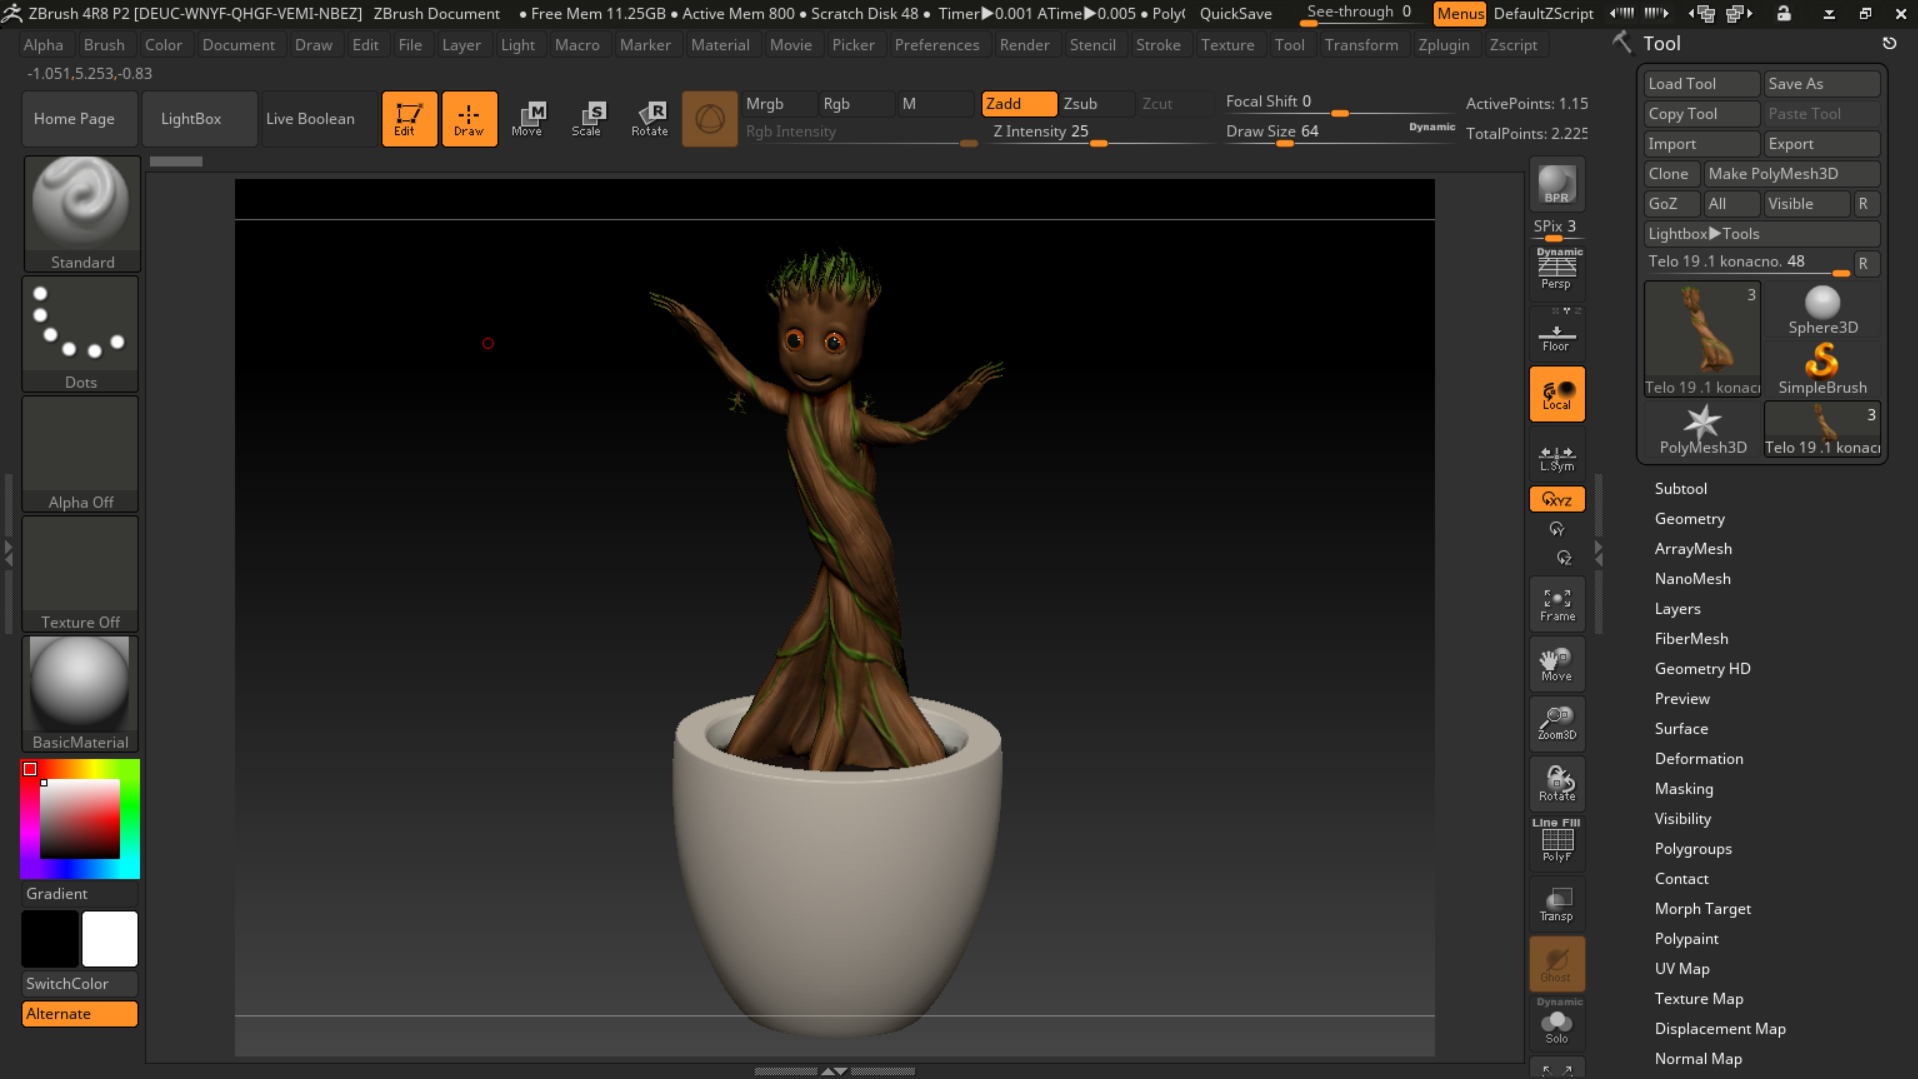Expand the UV Map section
Viewport: 1918px width, 1079px height.
[1681, 968]
